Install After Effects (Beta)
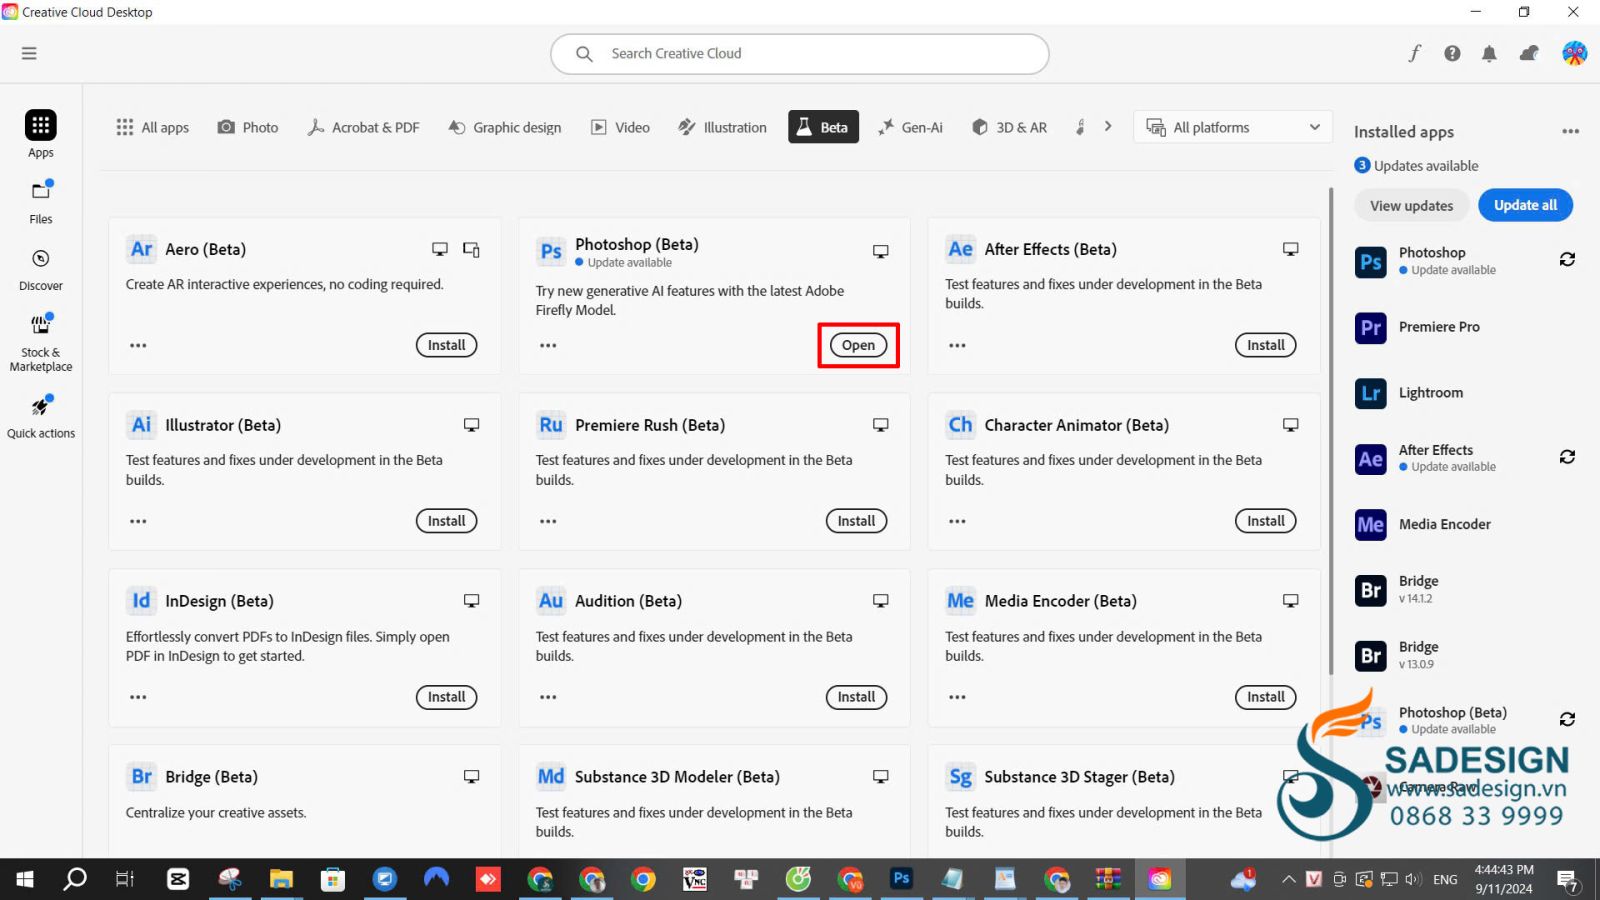1600x900 pixels. [x=1265, y=345]
